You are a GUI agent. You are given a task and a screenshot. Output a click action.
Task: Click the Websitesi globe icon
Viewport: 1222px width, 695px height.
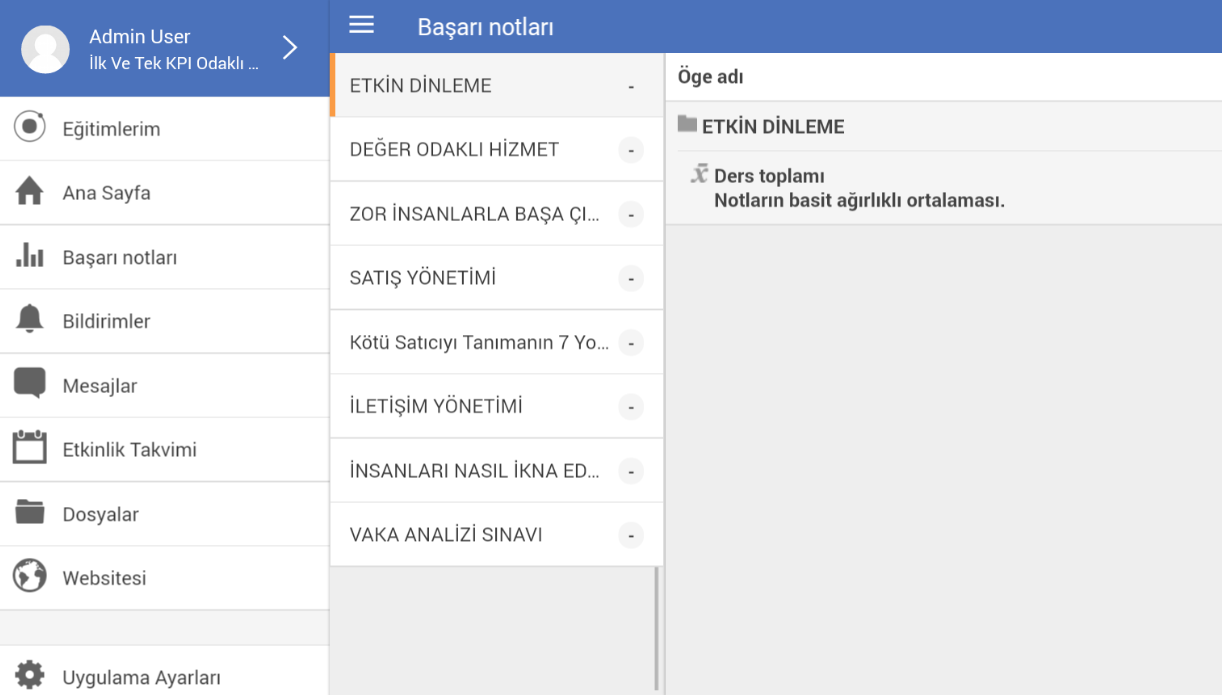tap(30, 577)
